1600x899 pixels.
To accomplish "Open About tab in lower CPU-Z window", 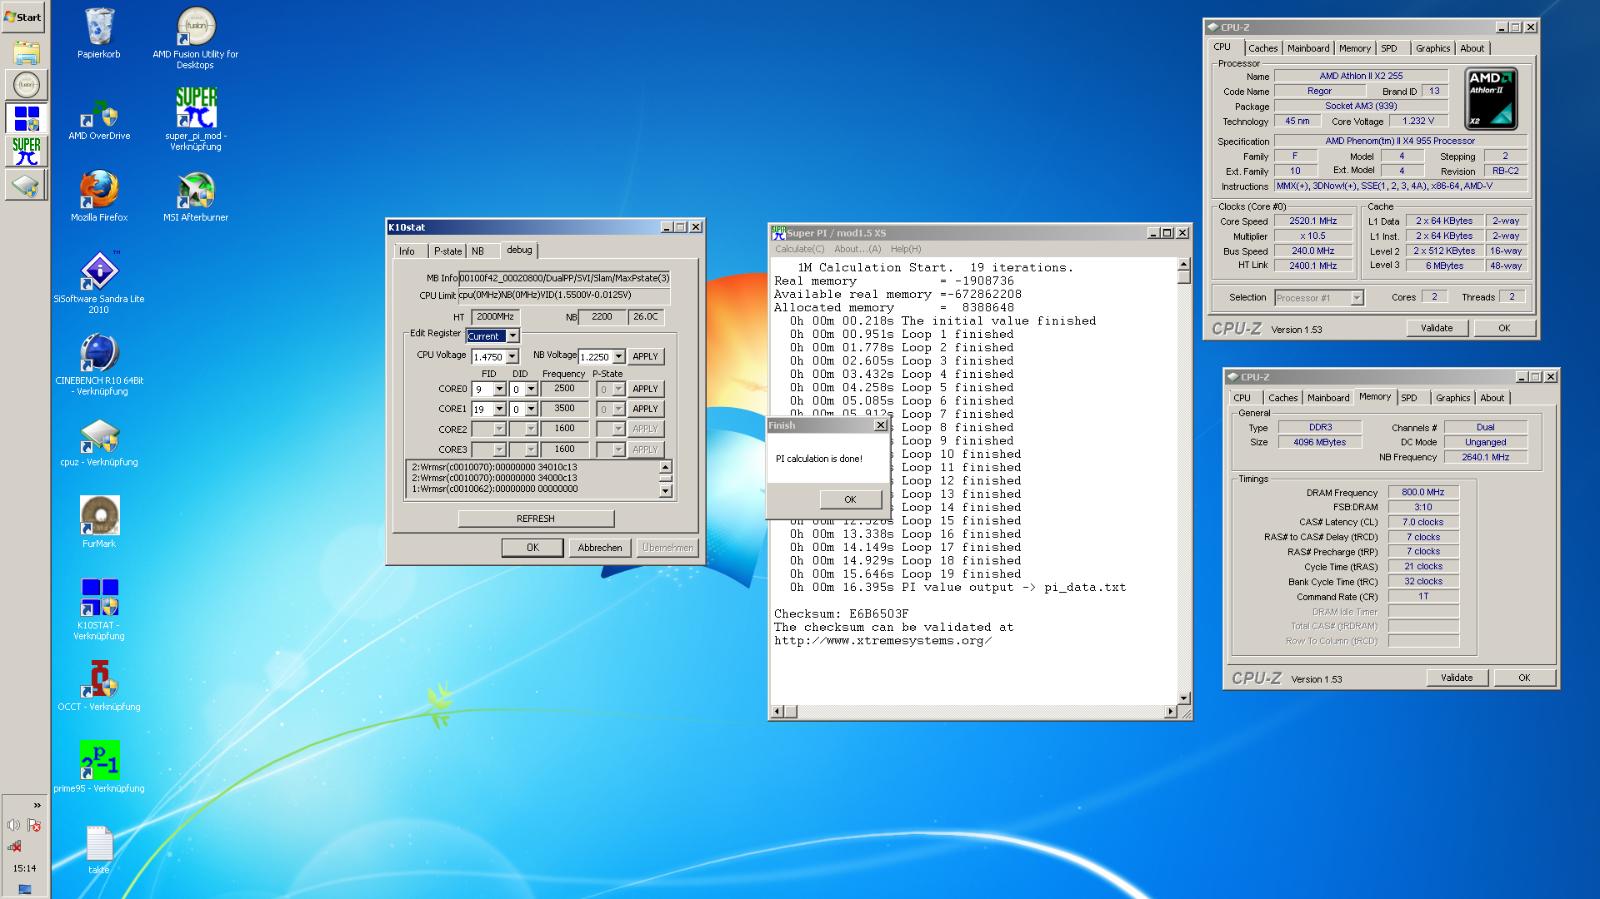I will pyautogui.click(x=1492, y=398).
